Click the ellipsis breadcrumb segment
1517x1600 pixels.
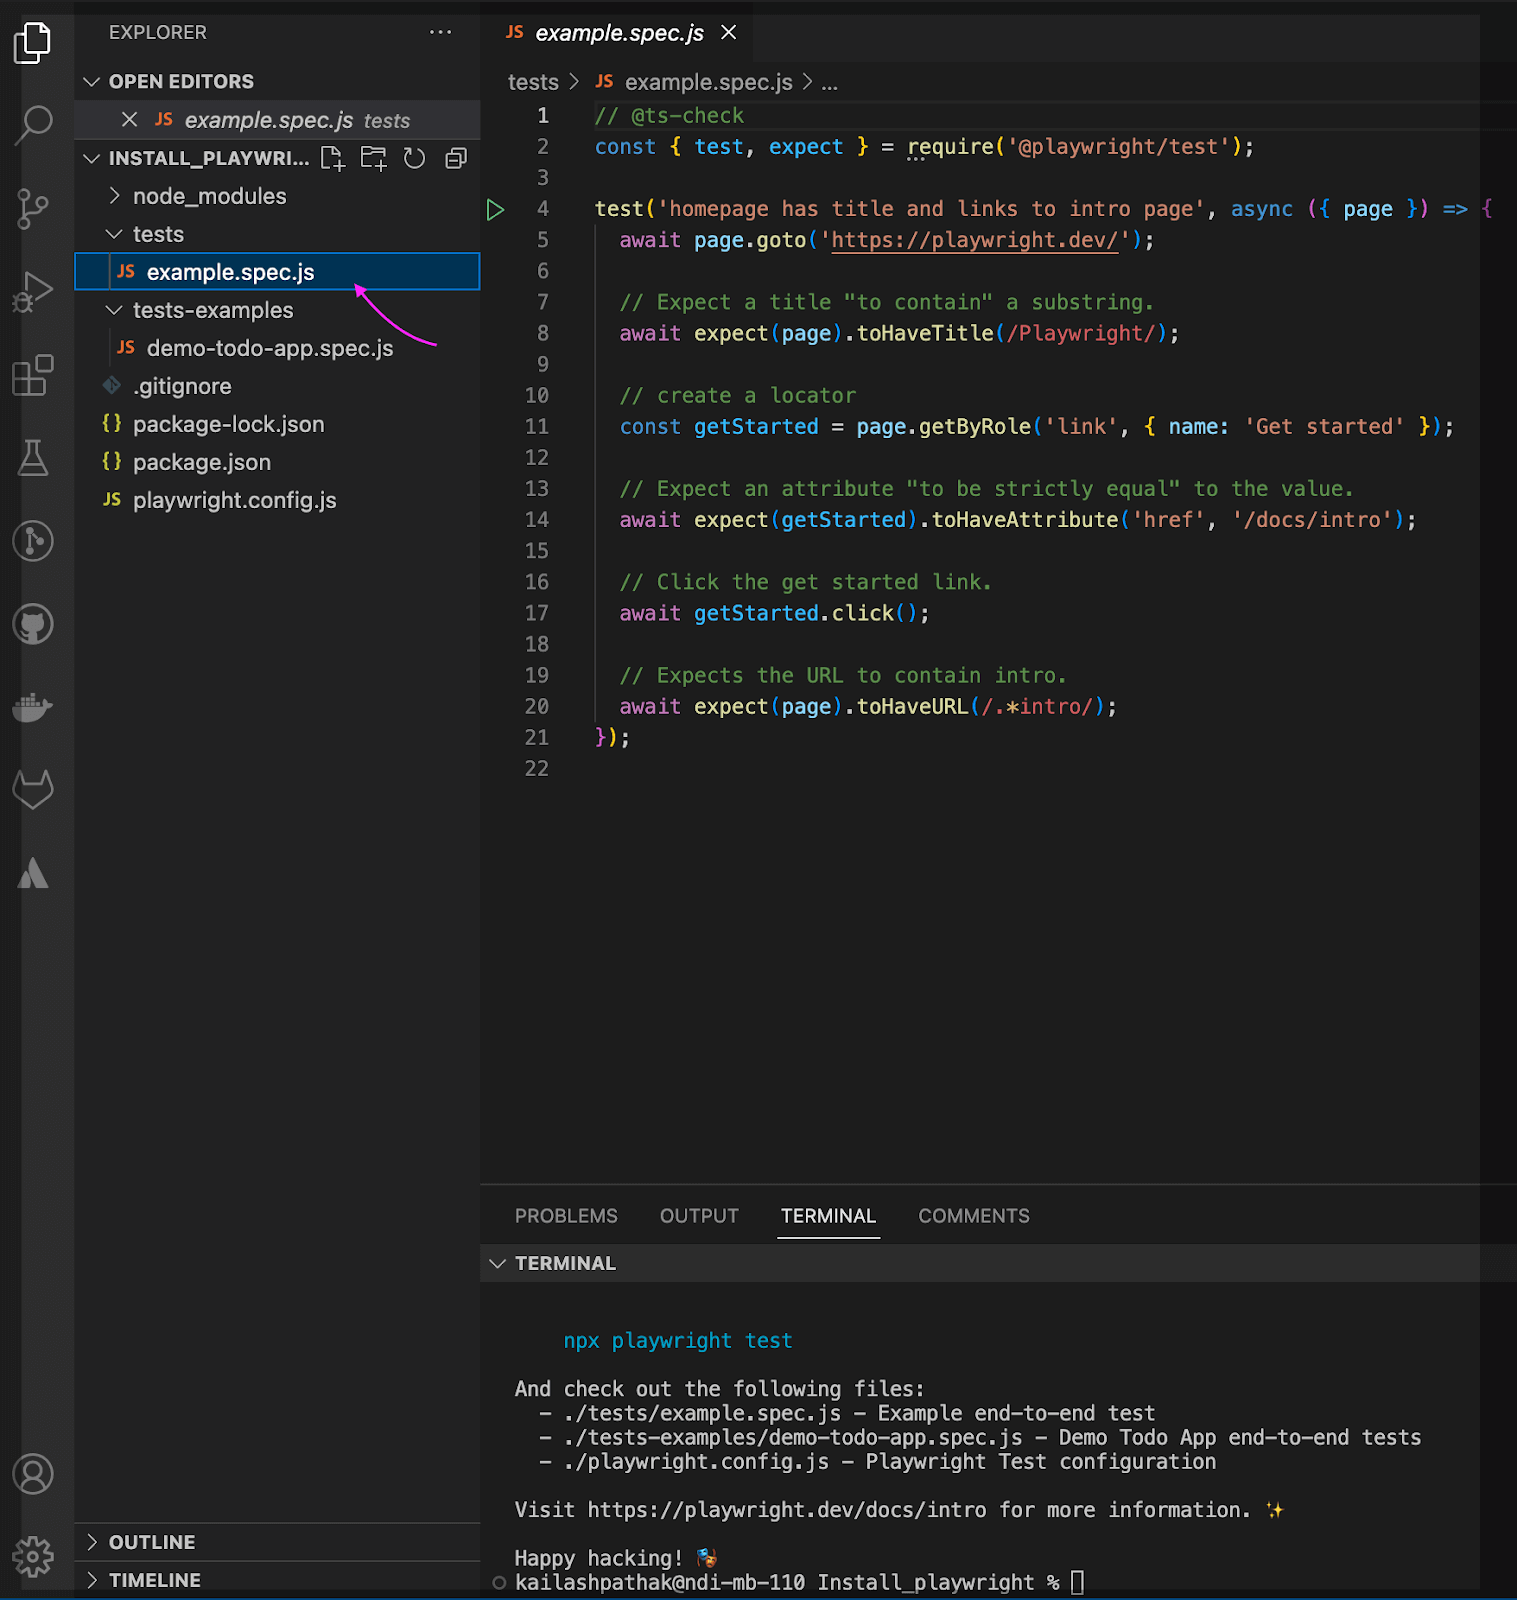829,82
